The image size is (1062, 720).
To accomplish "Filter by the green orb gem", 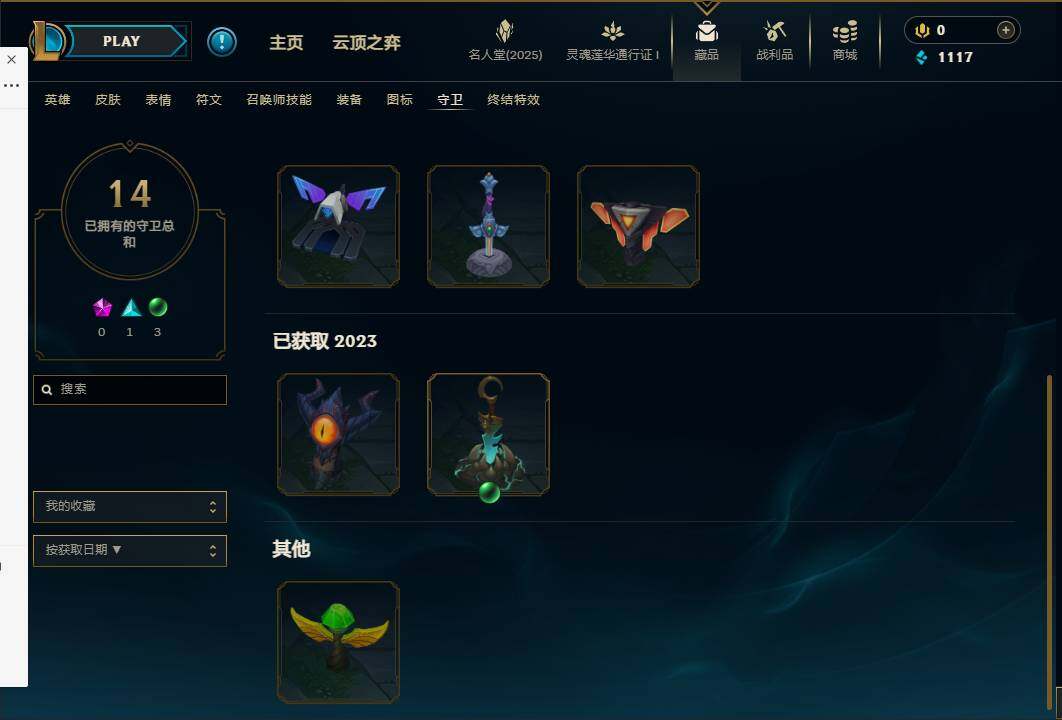I will coord(158,307).
